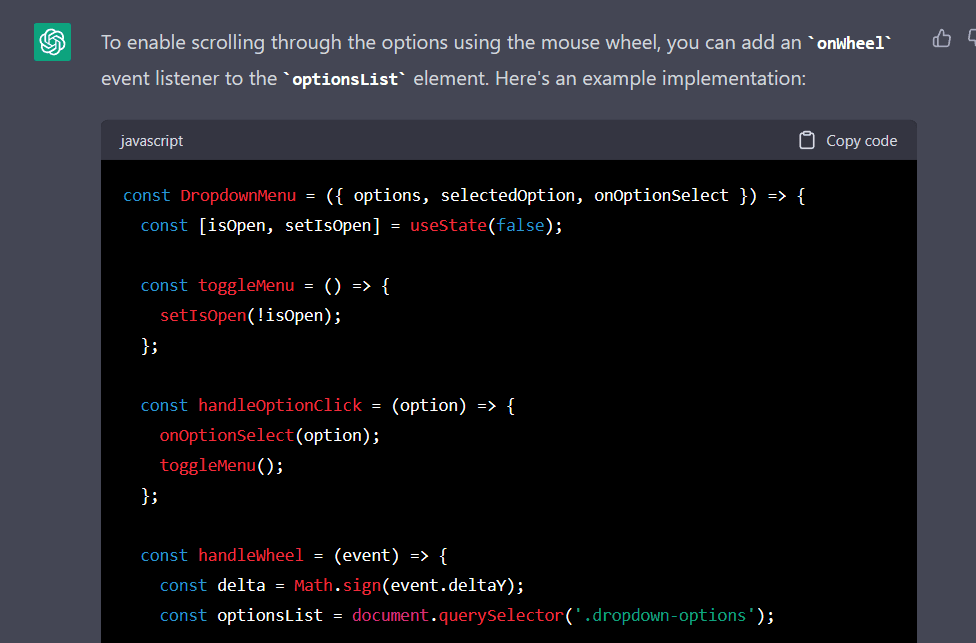Click the useState(false) call
This screenshot has height=643, width=976.
(486, 225)
